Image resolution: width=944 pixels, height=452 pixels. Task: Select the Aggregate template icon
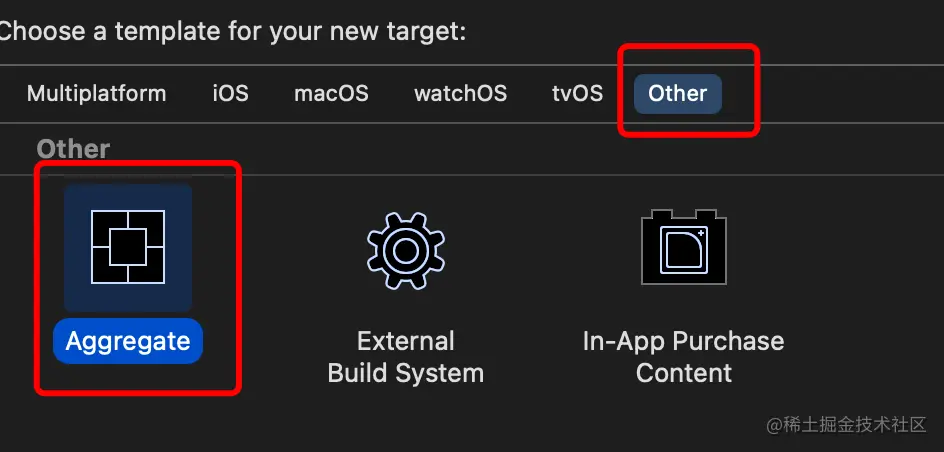128,247
